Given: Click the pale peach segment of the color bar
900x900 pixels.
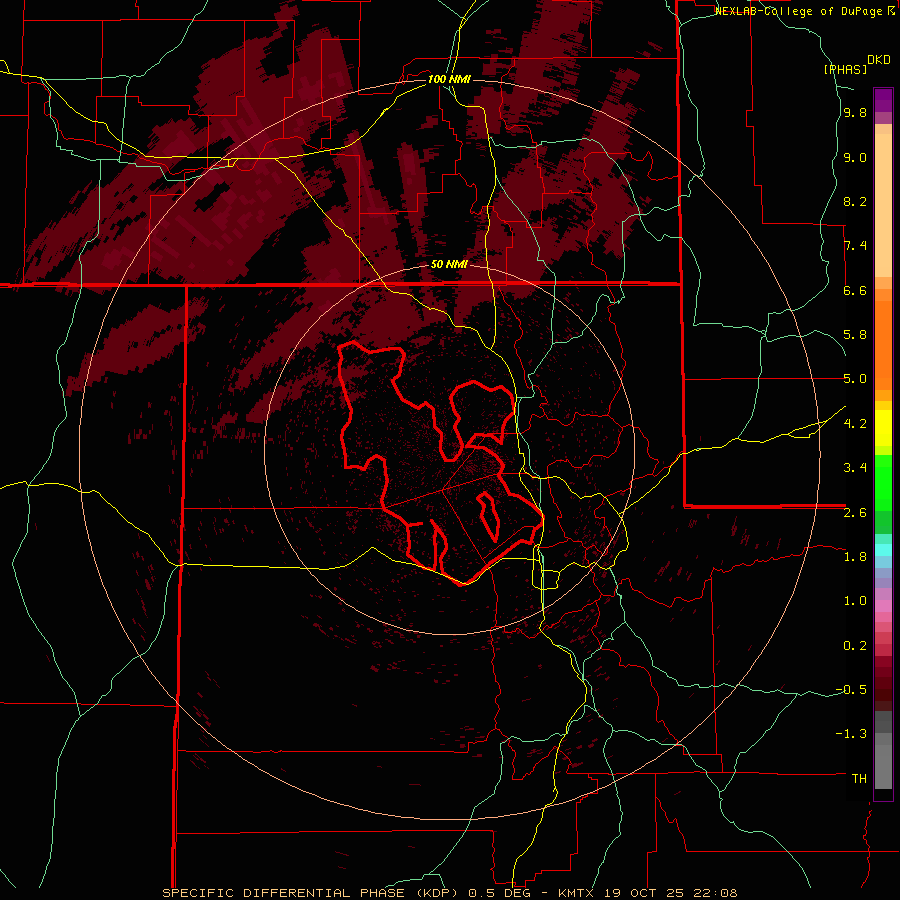Looking at the screenshot, I should coord(883,205).
